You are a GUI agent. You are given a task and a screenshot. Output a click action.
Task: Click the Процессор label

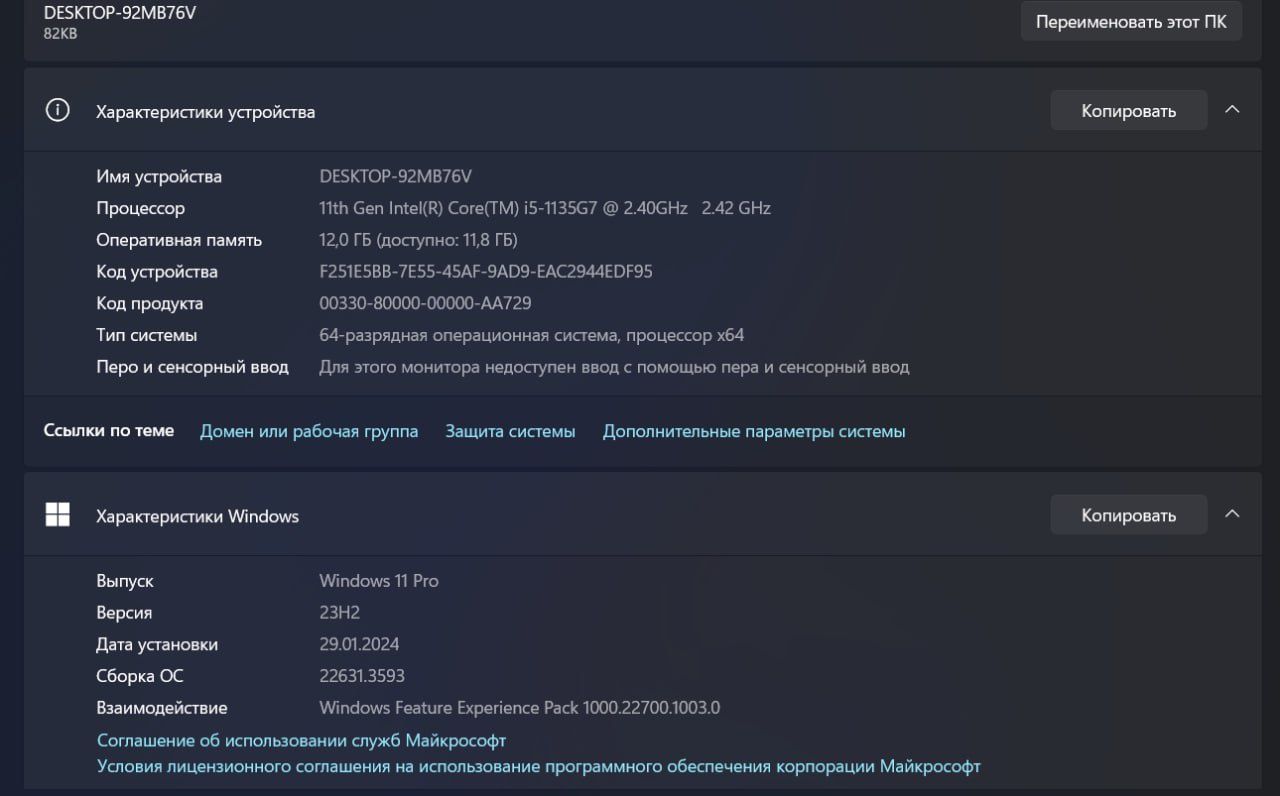pos(140,208)
